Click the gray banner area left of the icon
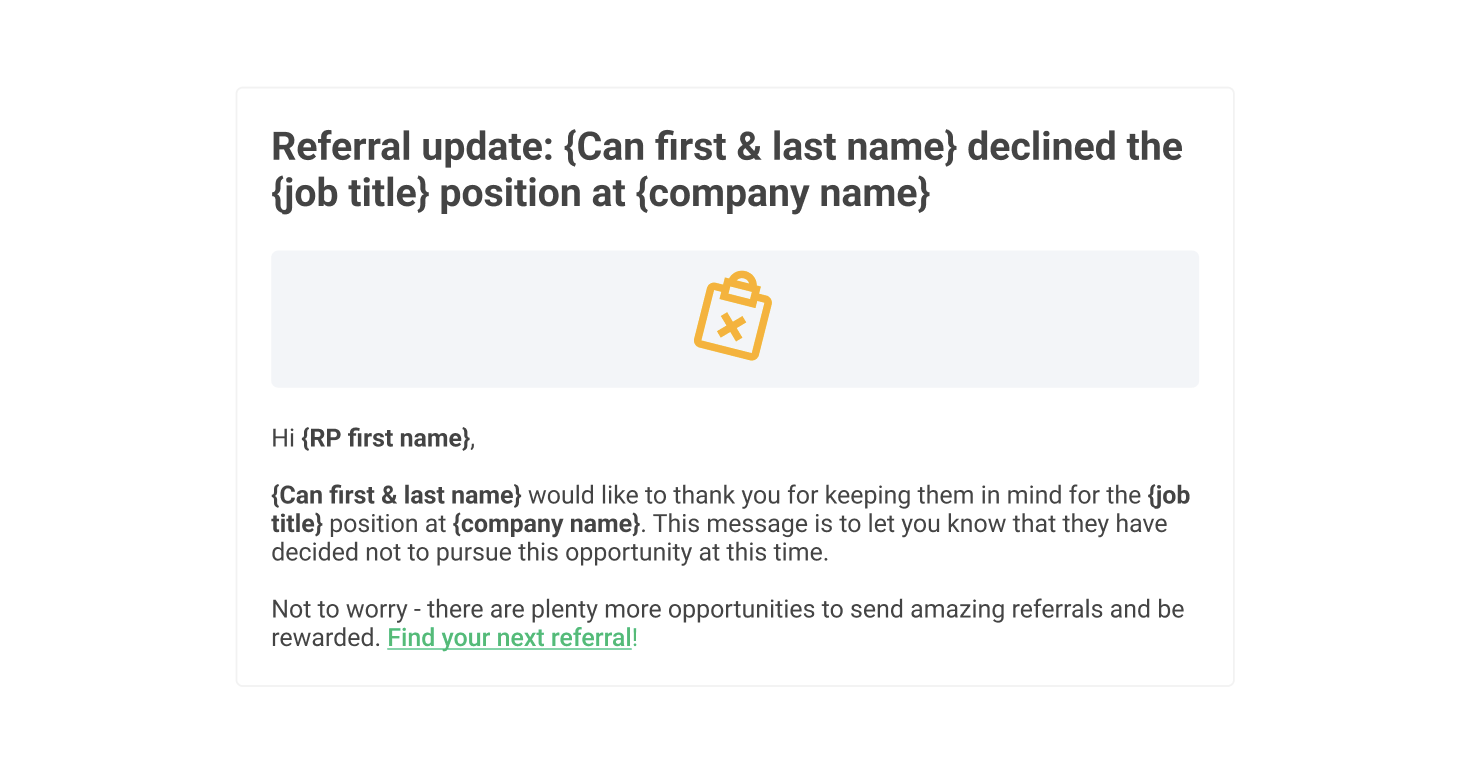 pyautogui.click(x=480, y=319)
